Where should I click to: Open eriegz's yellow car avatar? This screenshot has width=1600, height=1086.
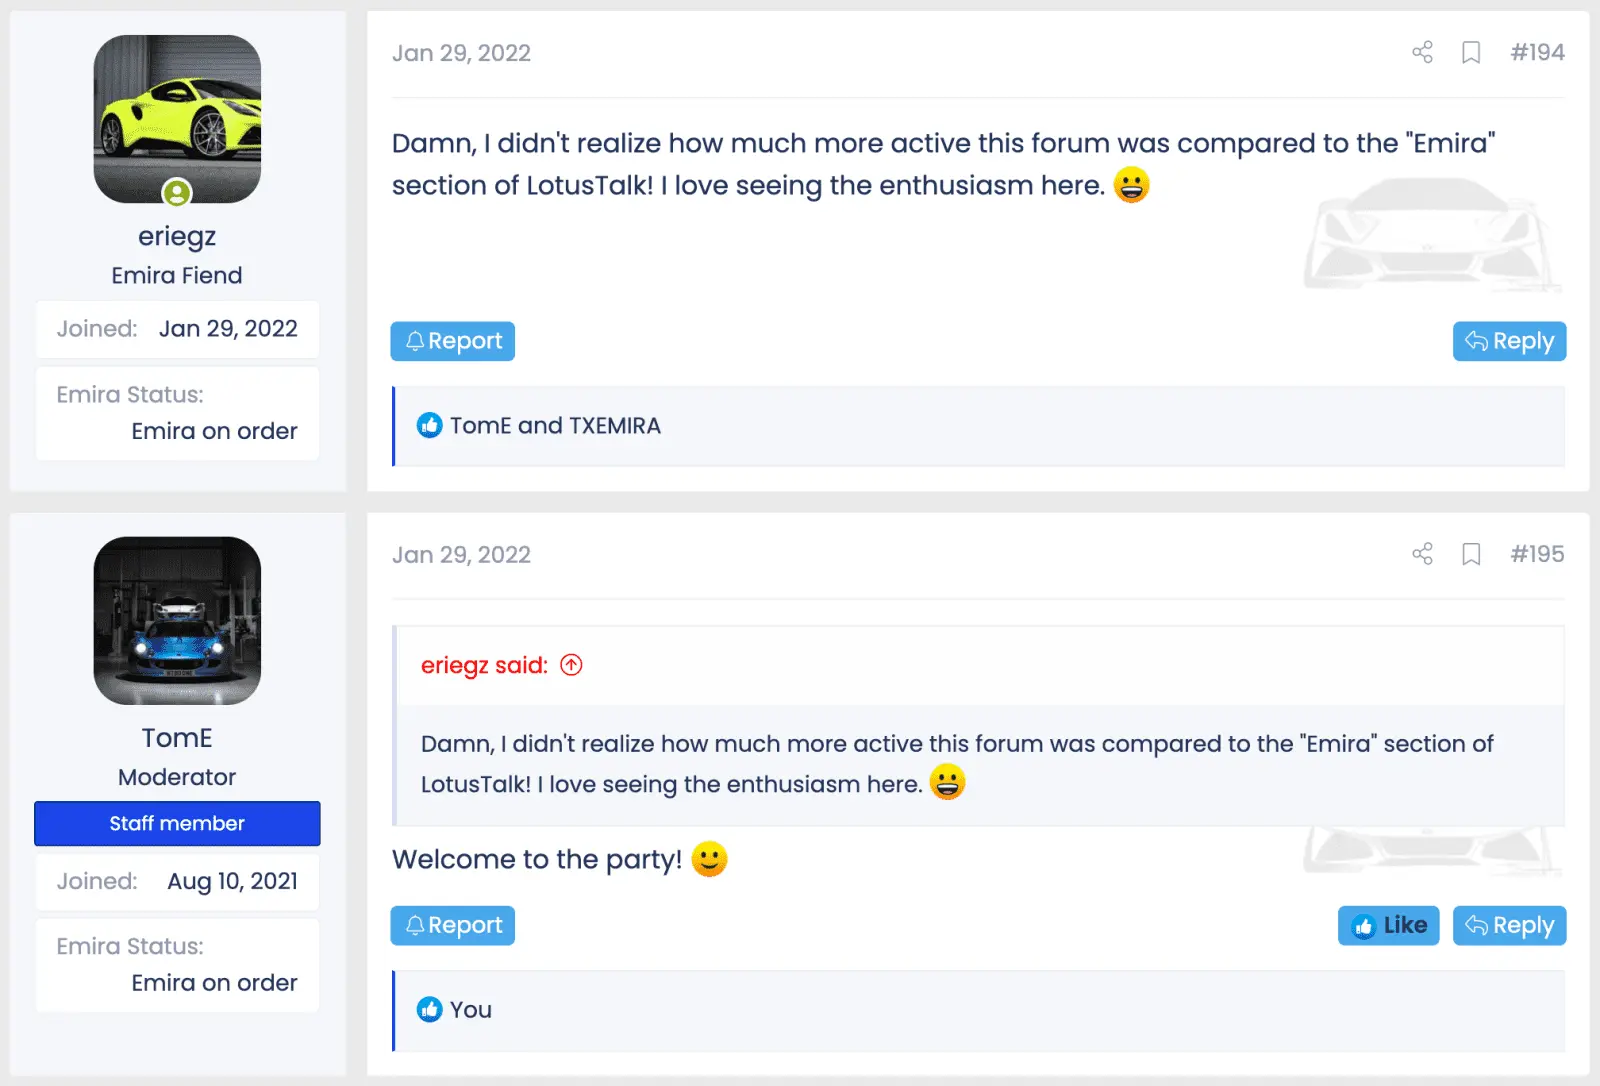point(177,115)
